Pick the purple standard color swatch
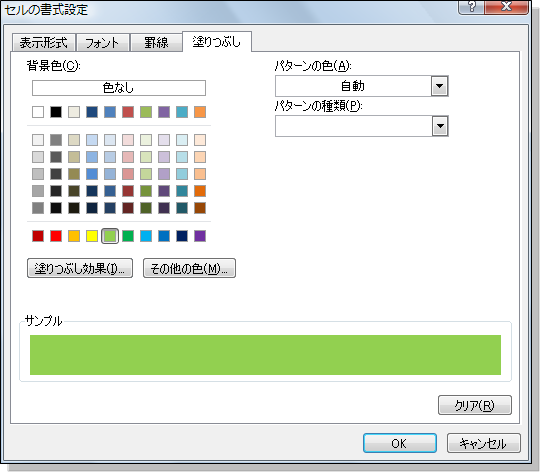 click(x=200, y=236)
